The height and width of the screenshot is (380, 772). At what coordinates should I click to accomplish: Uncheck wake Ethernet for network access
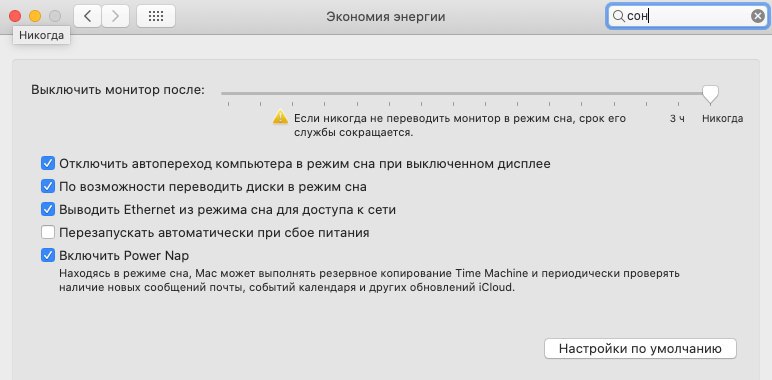click(48, 210)
